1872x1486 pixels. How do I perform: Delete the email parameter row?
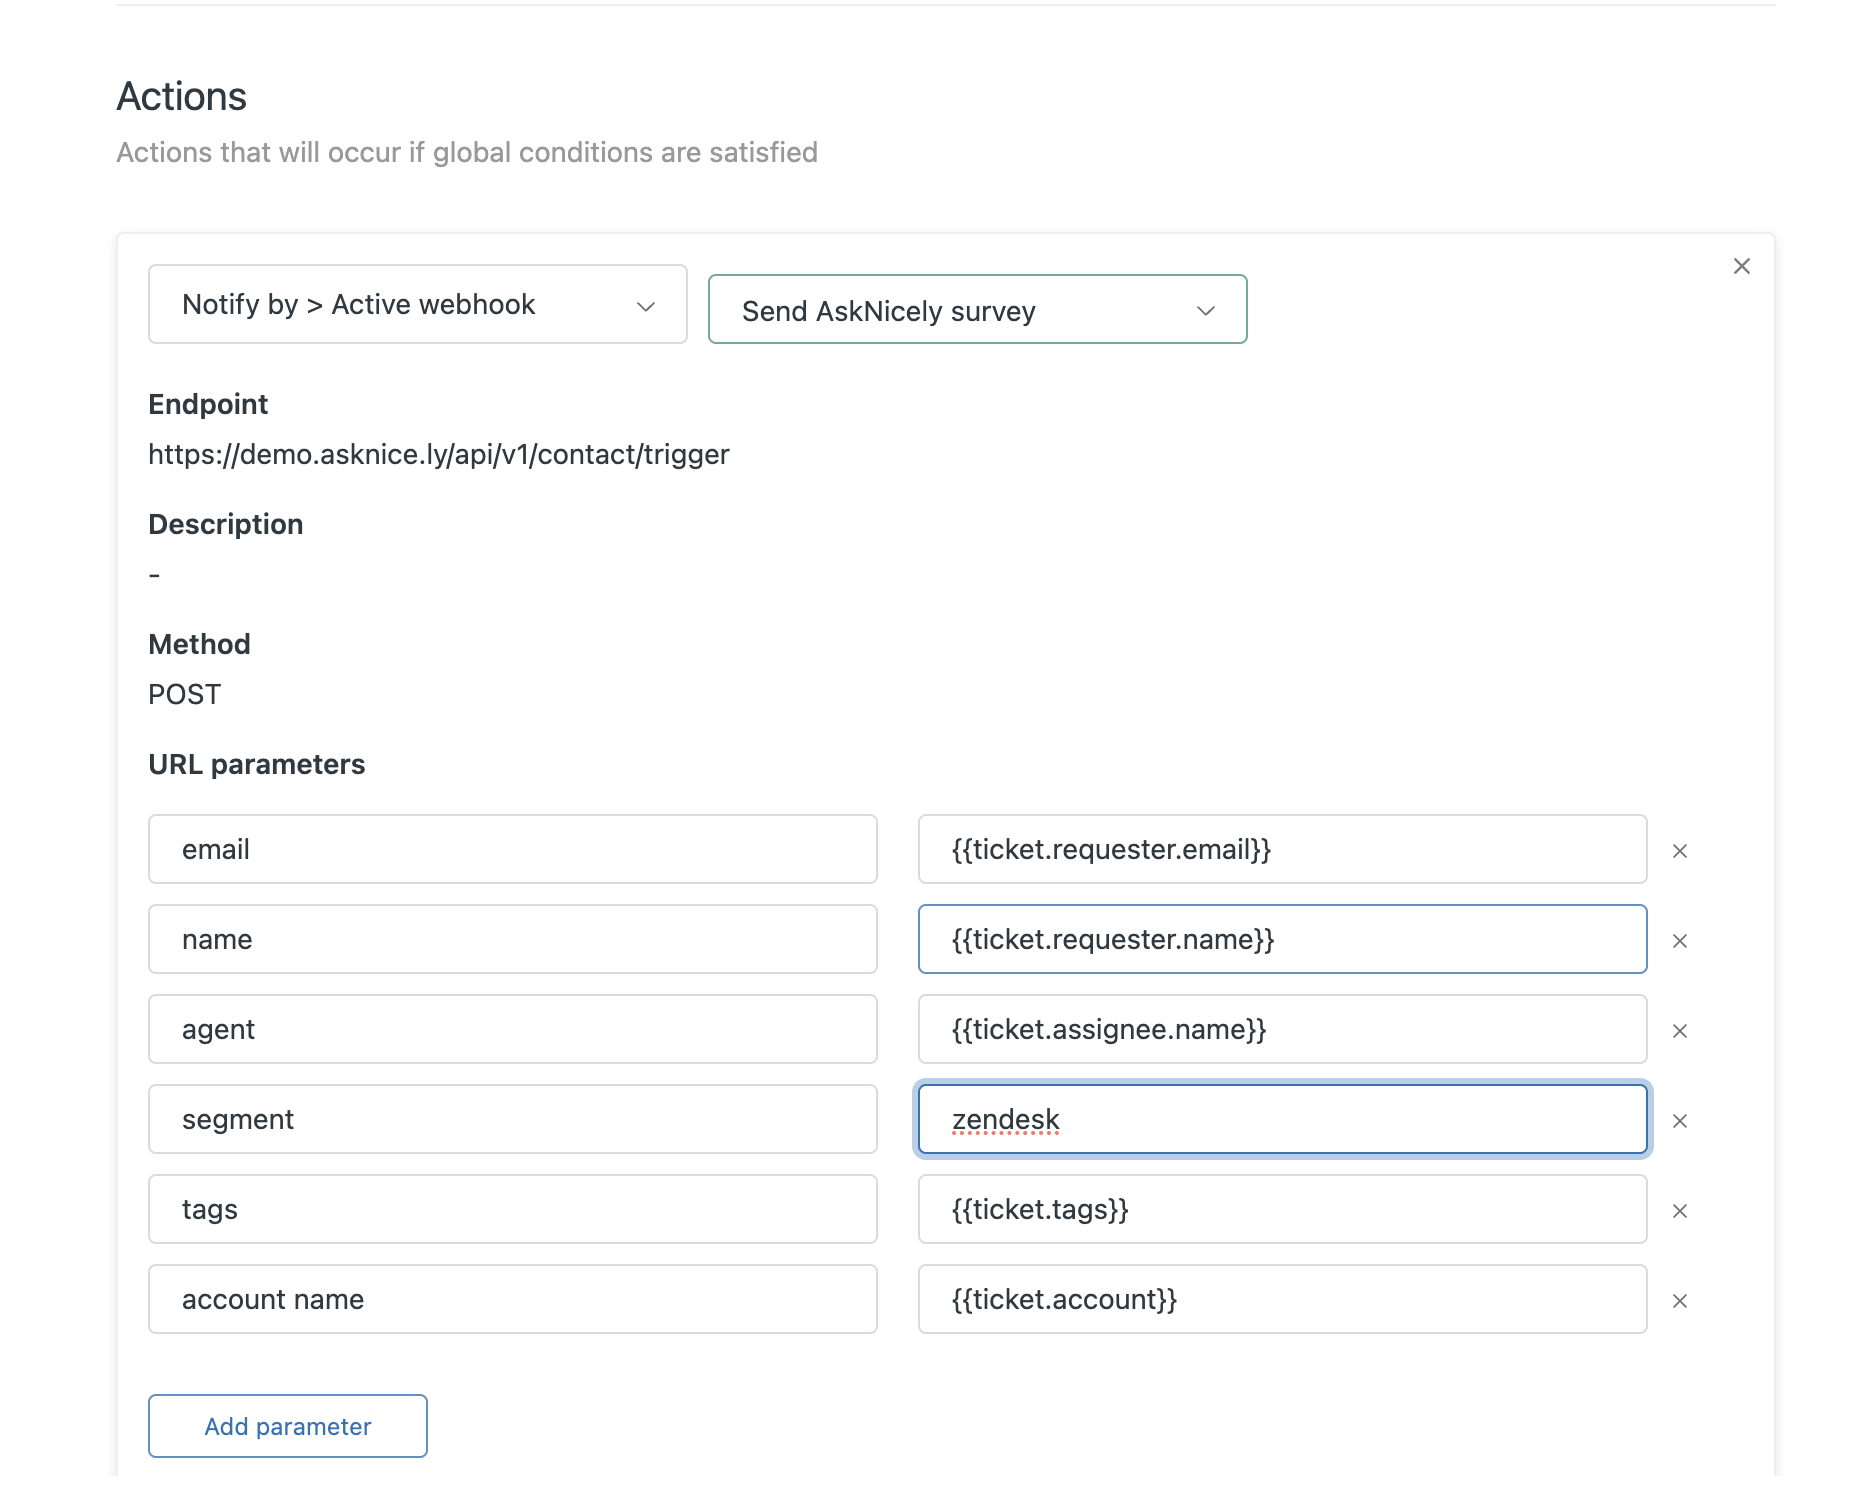coord(1680,850)
